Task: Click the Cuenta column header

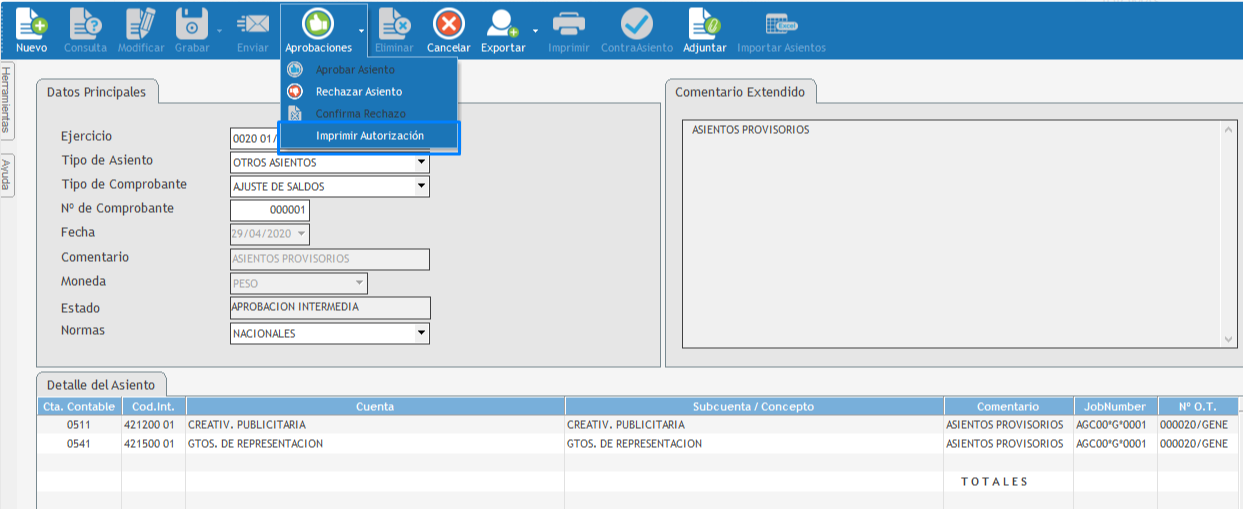Action: point(375,407)
